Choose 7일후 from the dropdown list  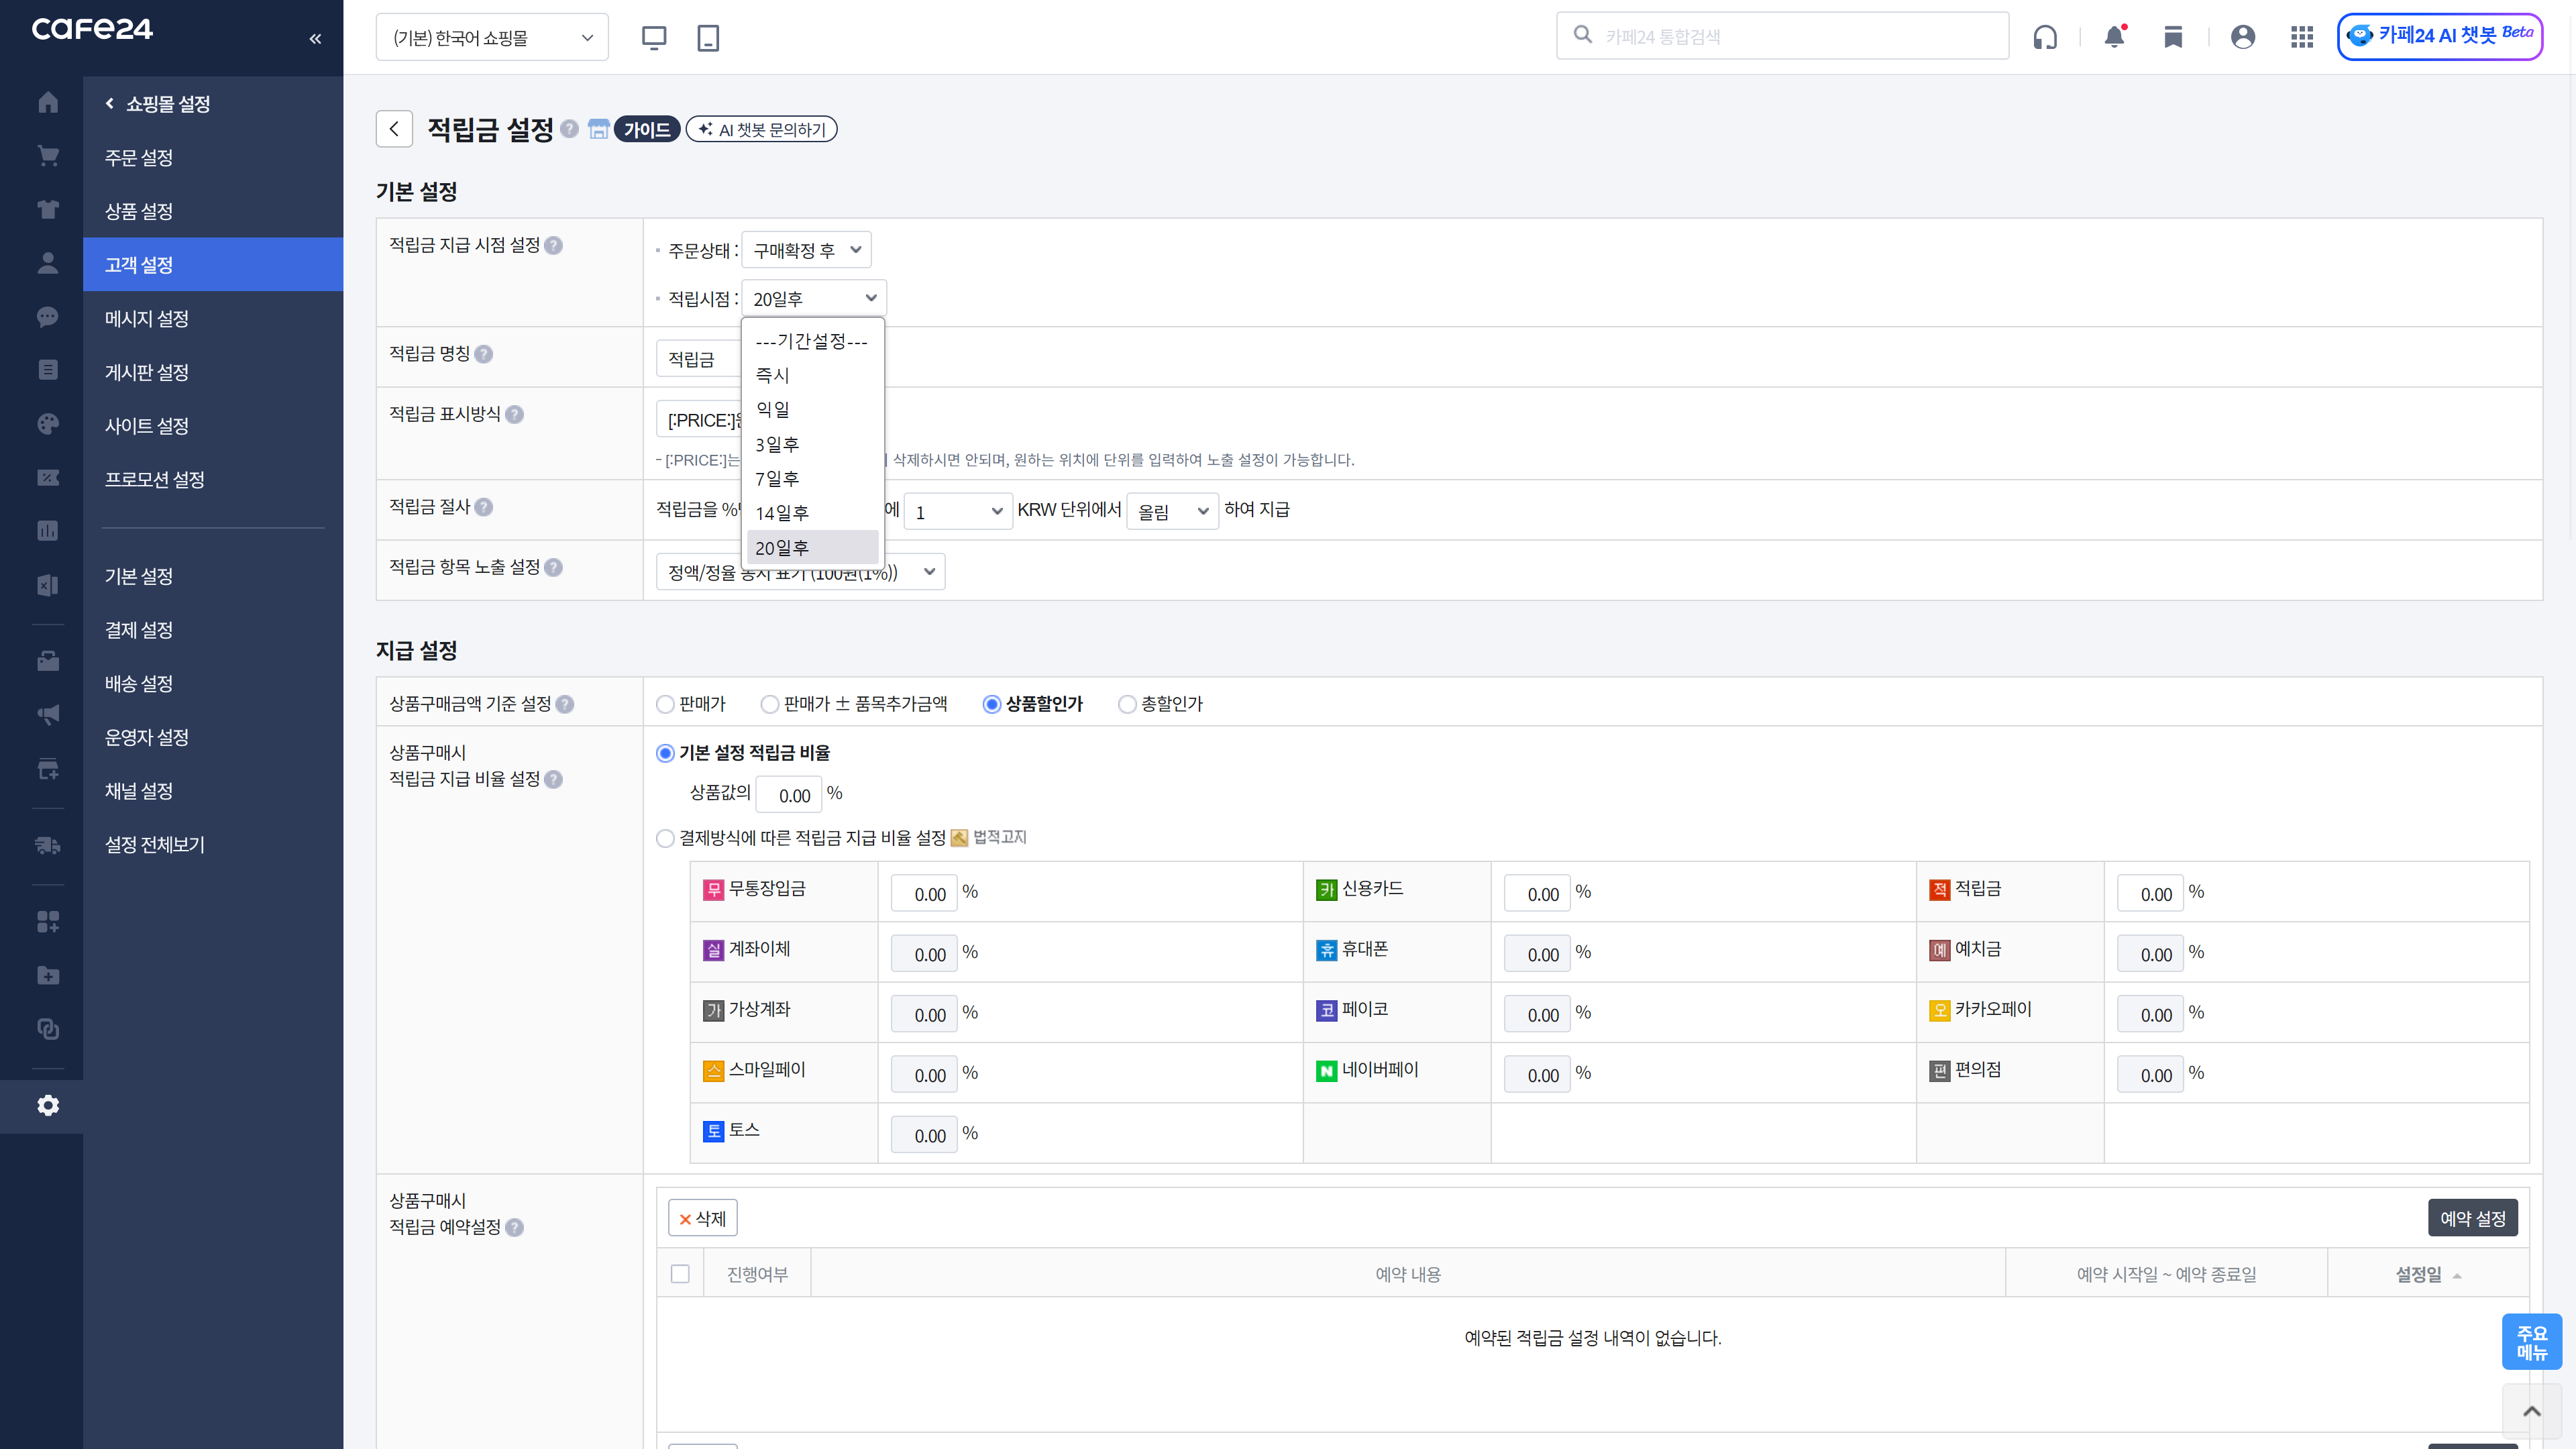(x=777, y=478)
